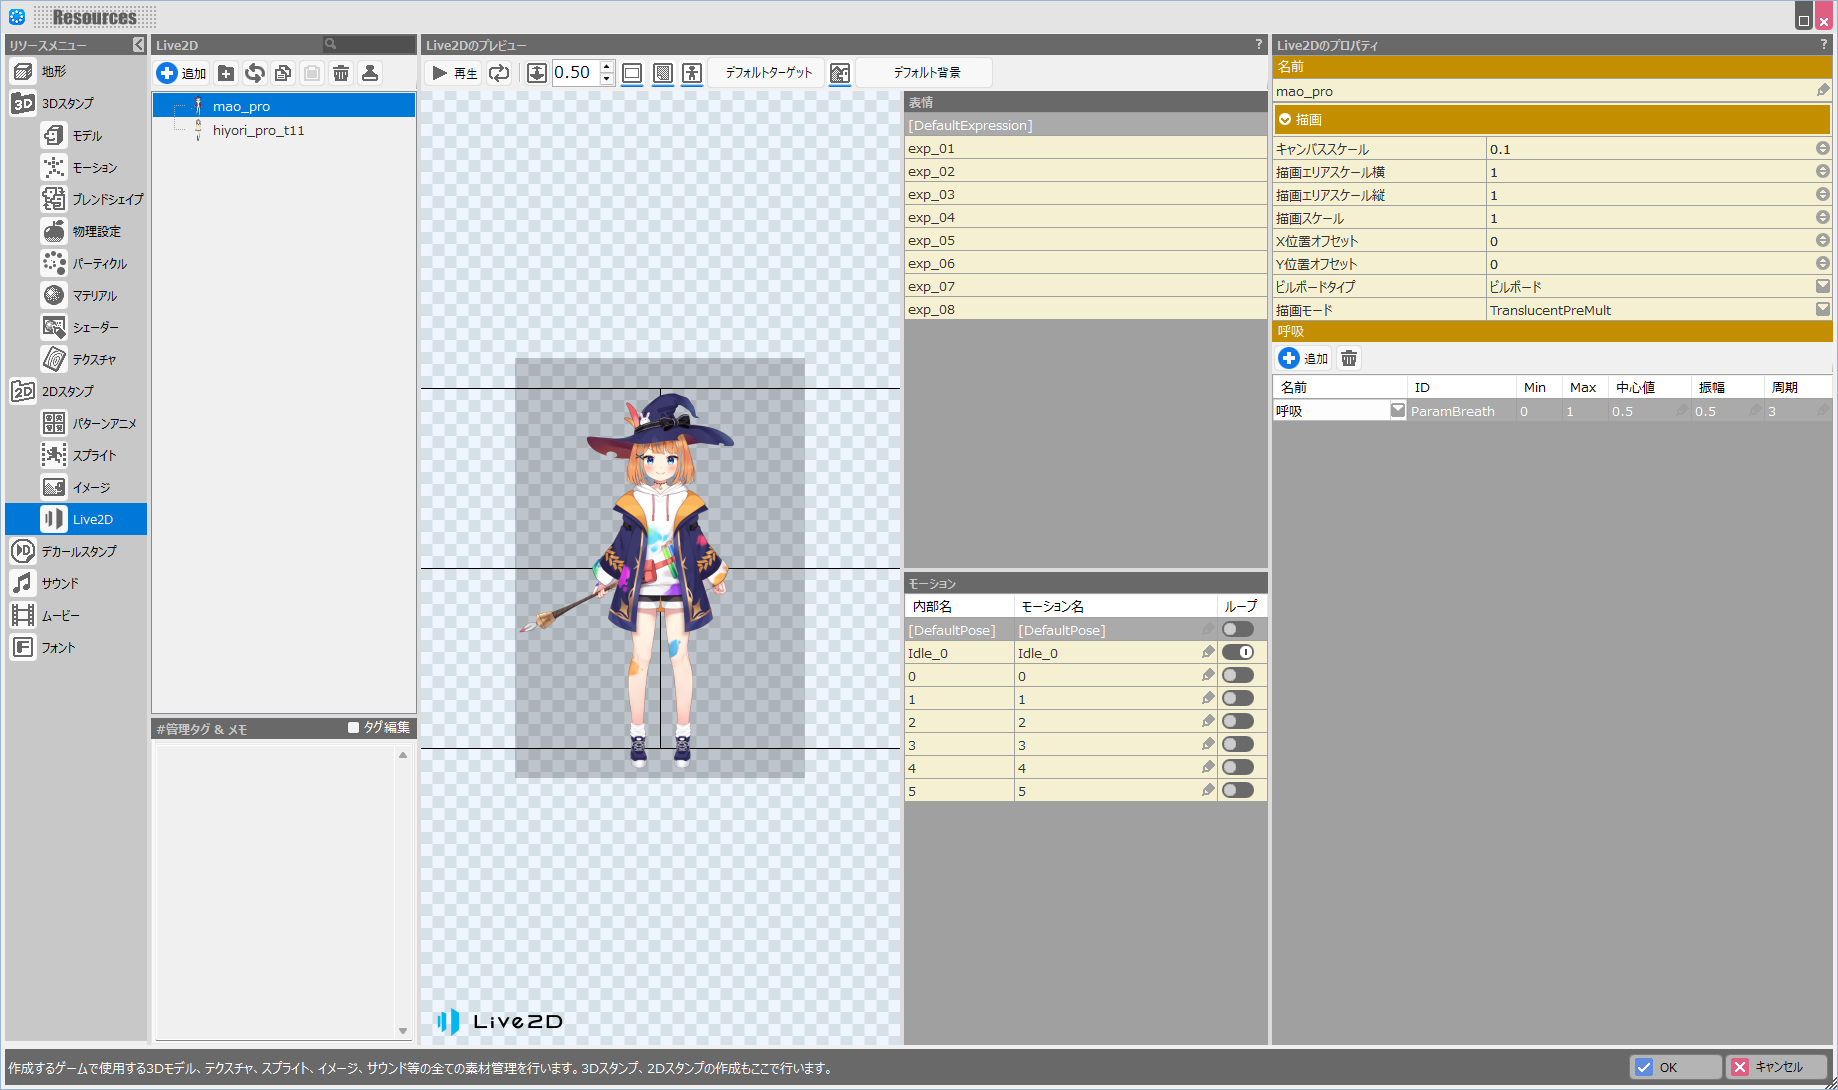Toggle the loop playback icon in preview toolbar

[499, 73]
